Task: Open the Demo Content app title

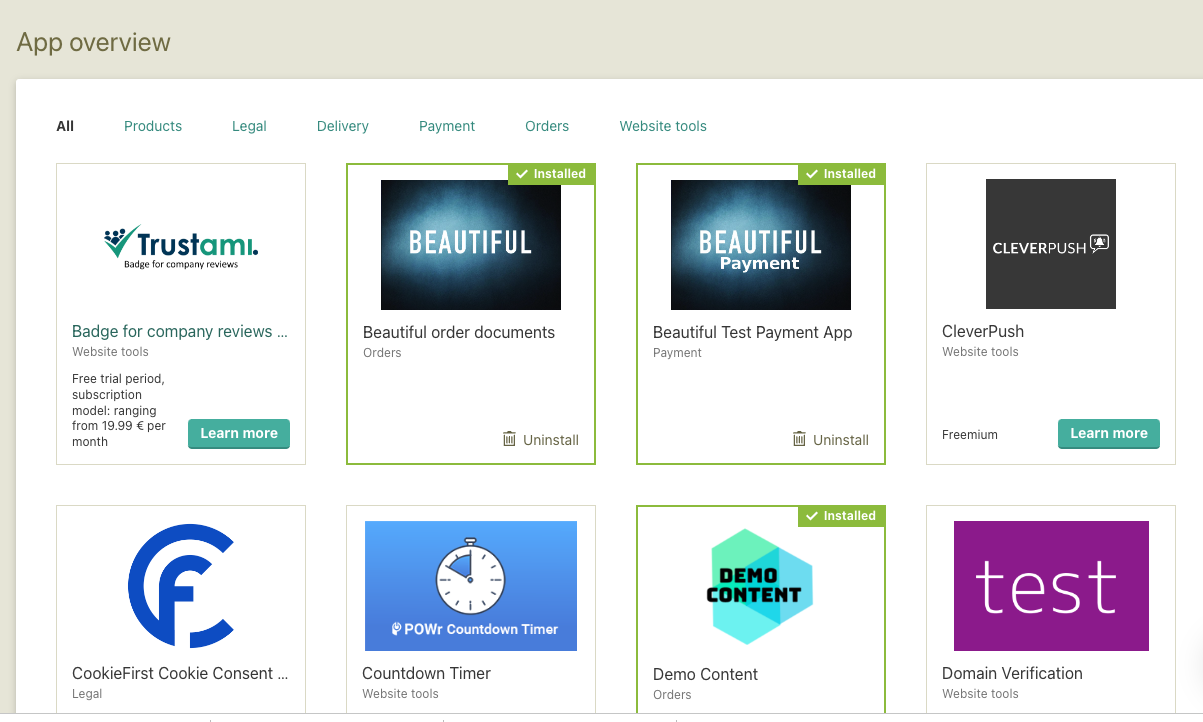Action: [x=706, y=674]
